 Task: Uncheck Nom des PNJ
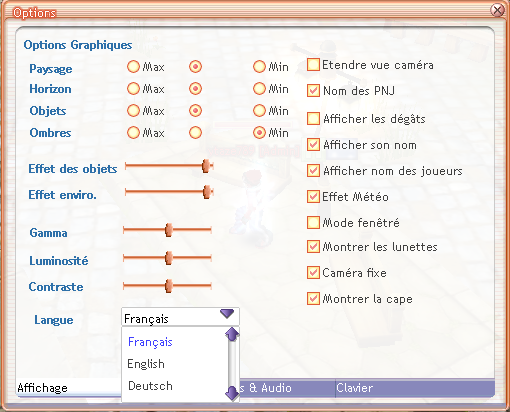tap(313, 91)
